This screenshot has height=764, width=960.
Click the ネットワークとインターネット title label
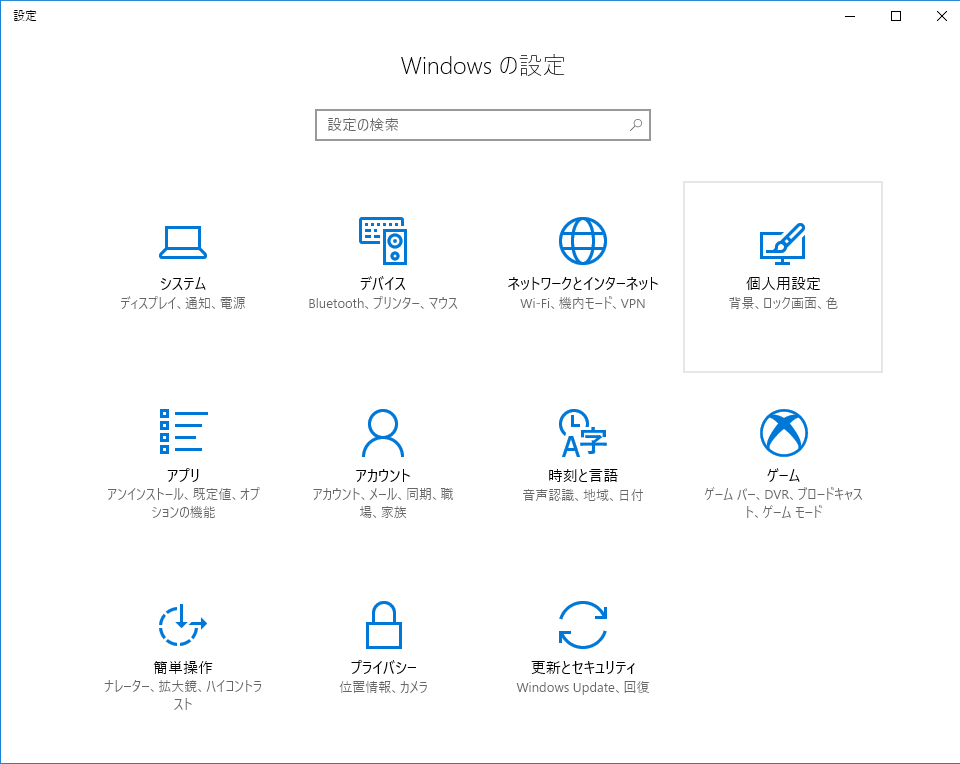583,283
